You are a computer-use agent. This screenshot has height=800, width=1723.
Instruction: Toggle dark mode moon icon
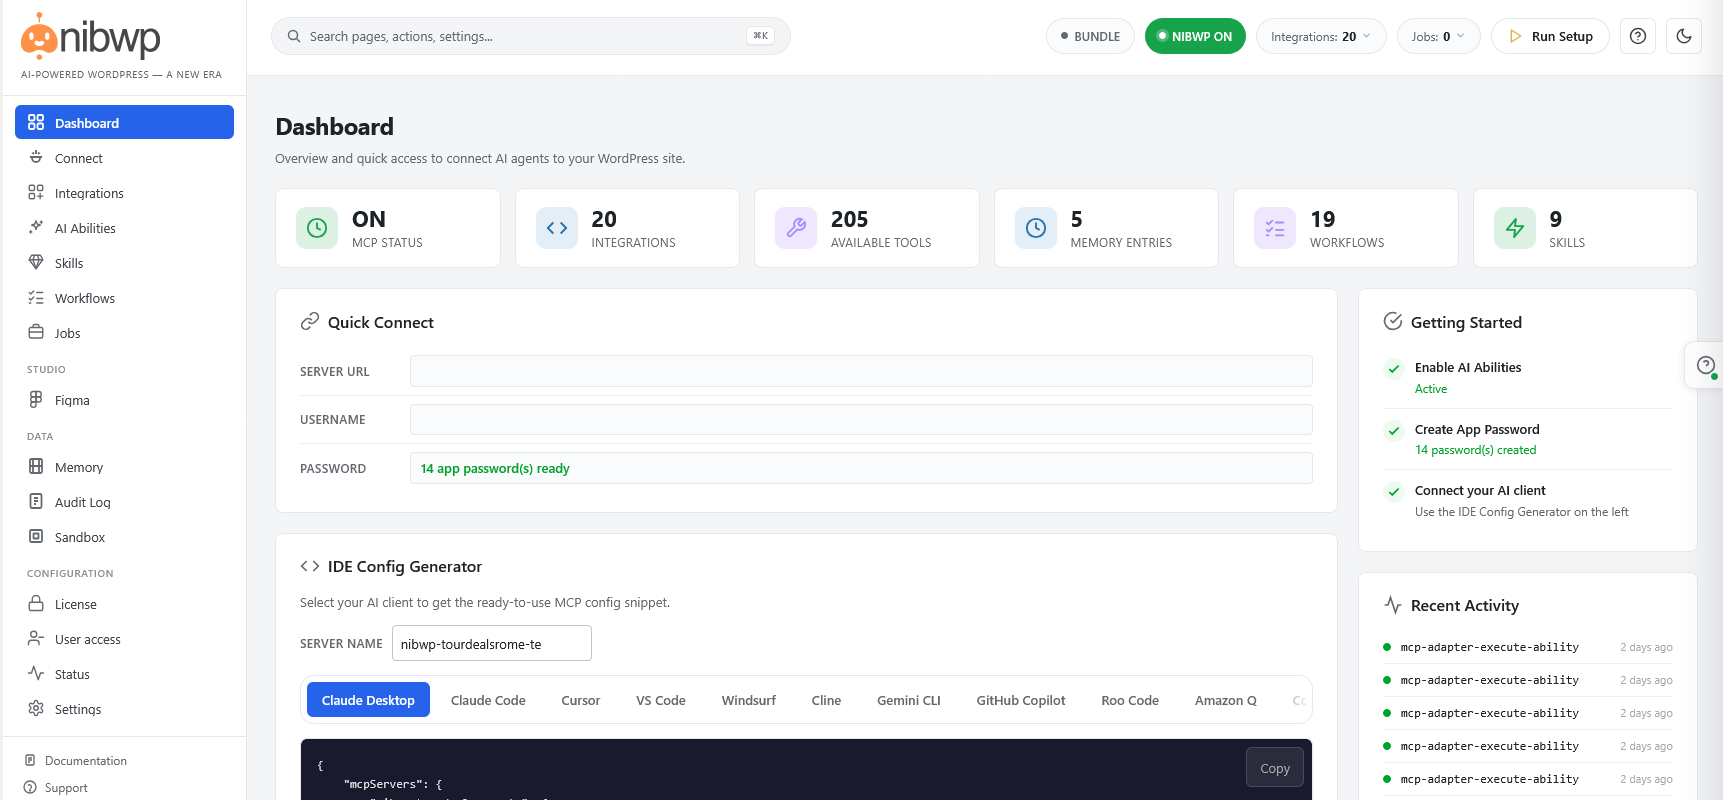click(1684, 36)
